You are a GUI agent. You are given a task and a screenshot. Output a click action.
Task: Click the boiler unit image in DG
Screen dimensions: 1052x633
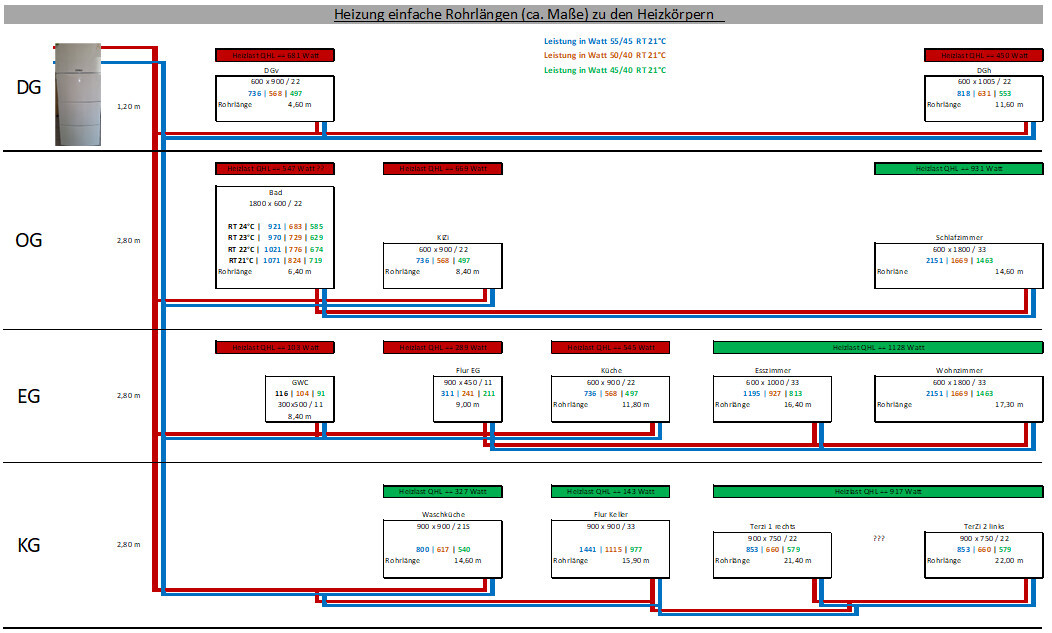tap(77, 93)
